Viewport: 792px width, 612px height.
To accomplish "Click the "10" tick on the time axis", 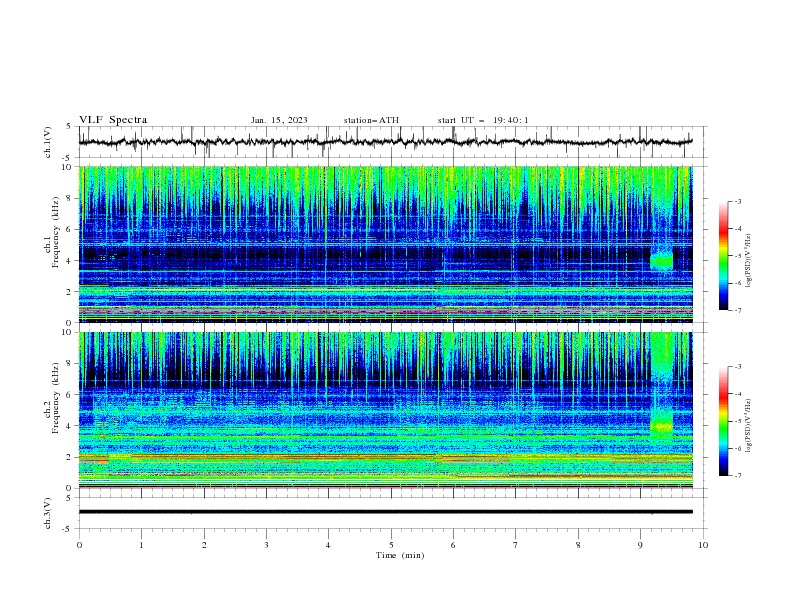I will coord(703,545).
